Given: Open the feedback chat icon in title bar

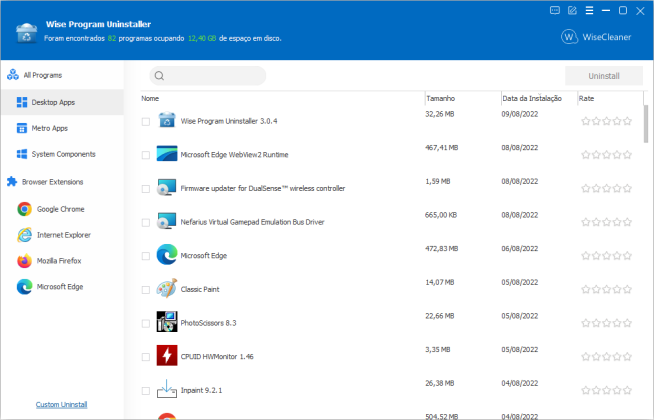Looking at the screenshot, I should pyautogui.click(x=554, y=10).
